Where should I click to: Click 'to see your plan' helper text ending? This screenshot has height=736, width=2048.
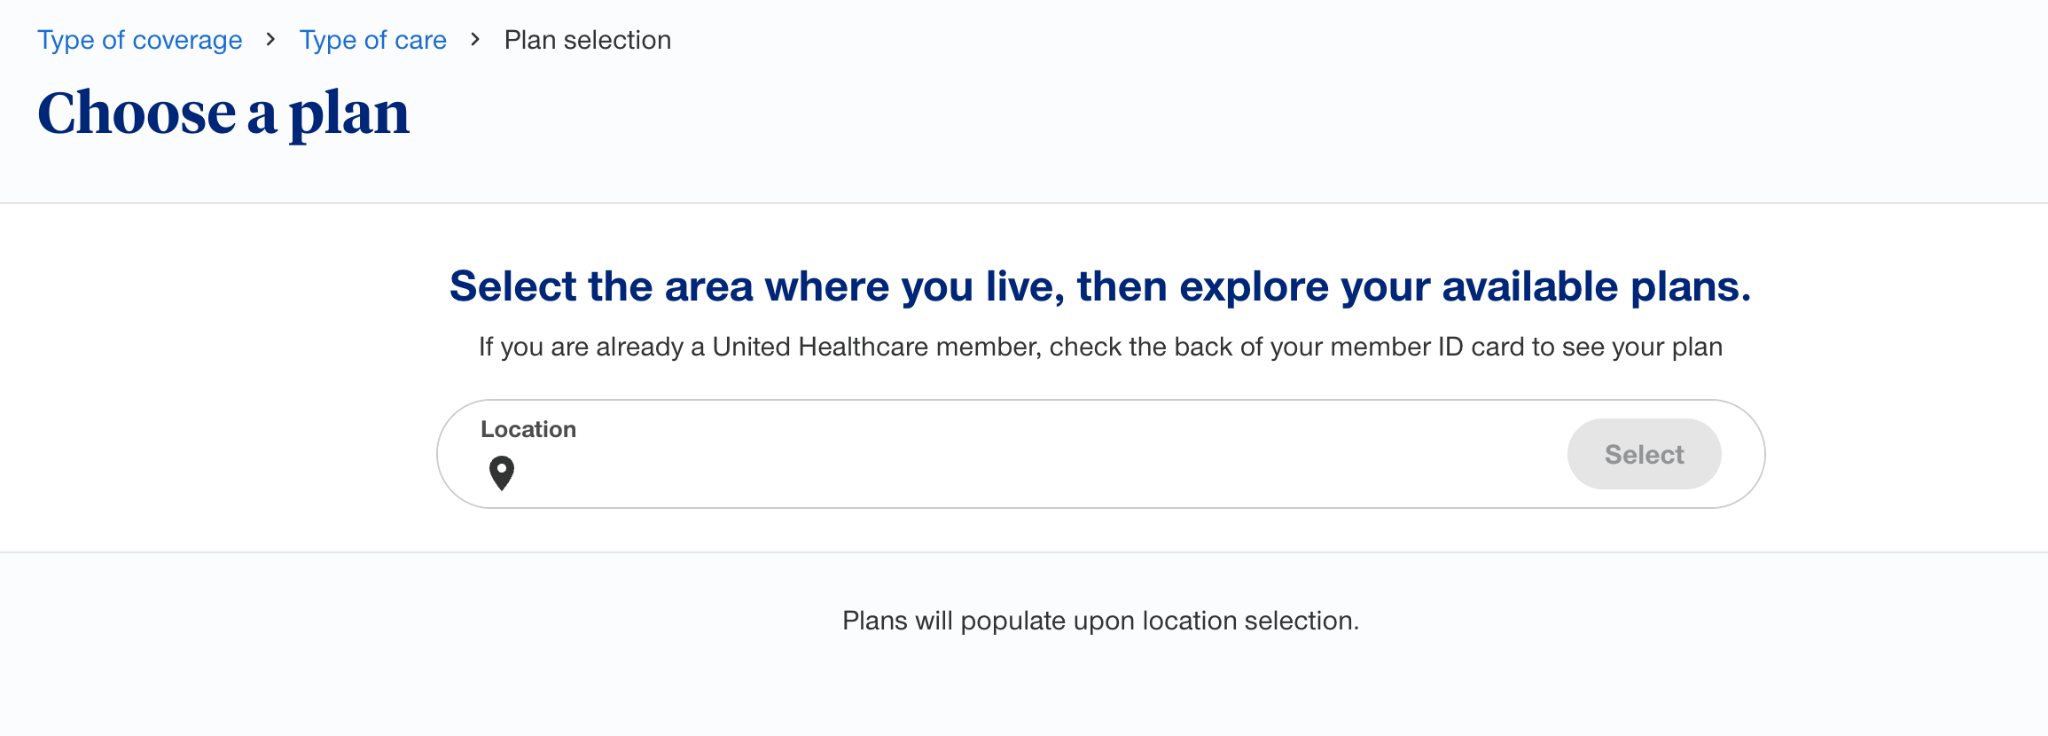1627,347
